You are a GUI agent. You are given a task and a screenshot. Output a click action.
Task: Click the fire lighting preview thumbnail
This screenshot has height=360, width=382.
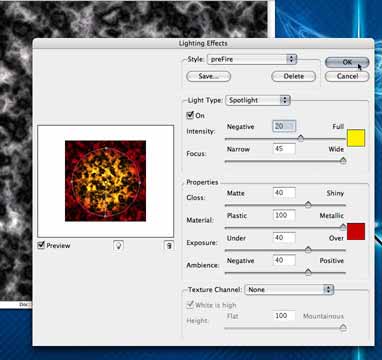click(x=105, y=181)
